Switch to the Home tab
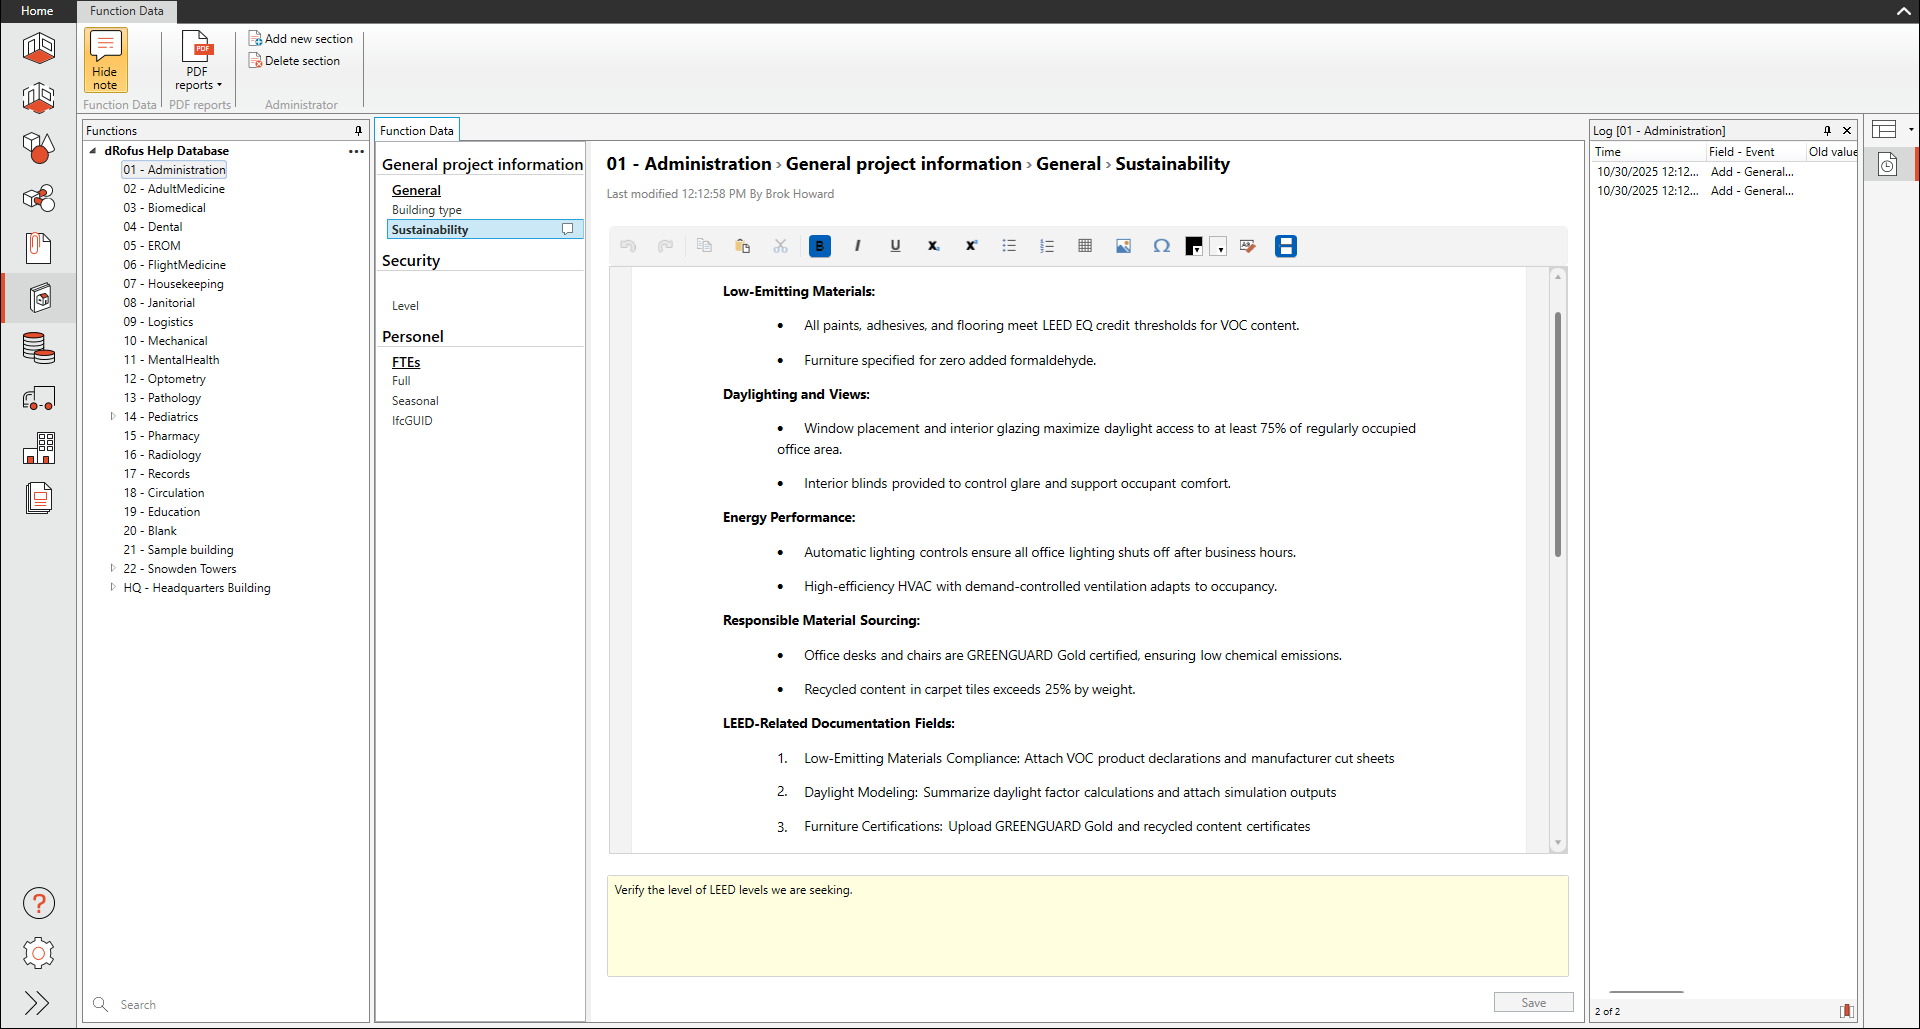 [37, 11]
